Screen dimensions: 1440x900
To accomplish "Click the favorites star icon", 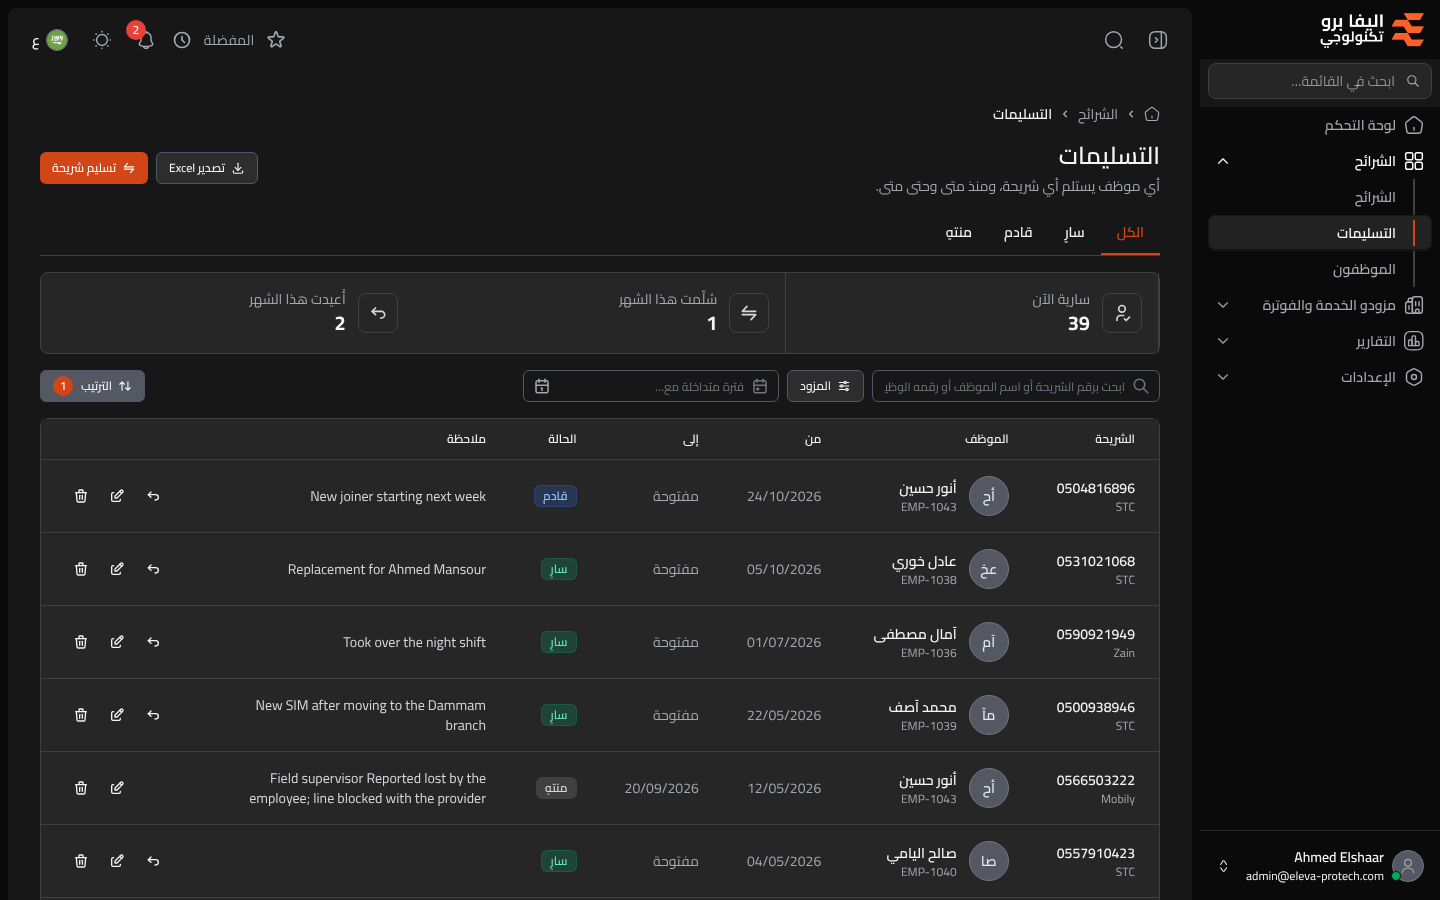I will 276,40.
